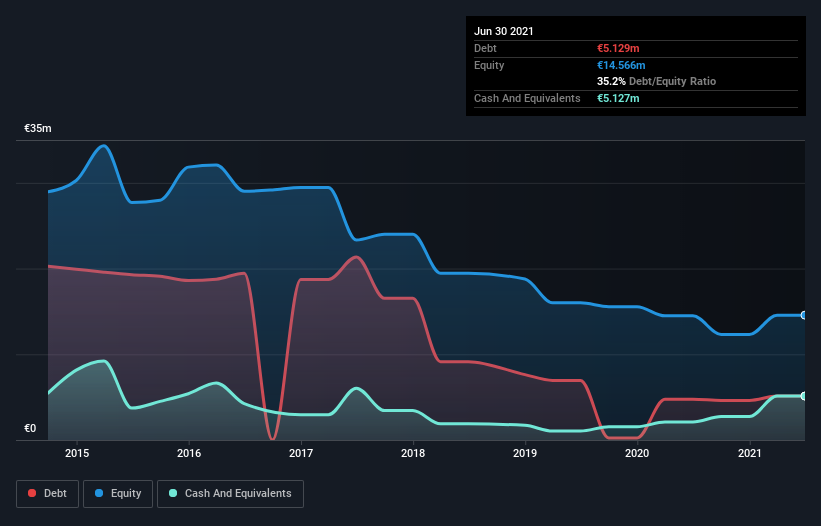821x526 pixels.
Task: Click the blue Equity legend dot
Action: pos(99,493)
